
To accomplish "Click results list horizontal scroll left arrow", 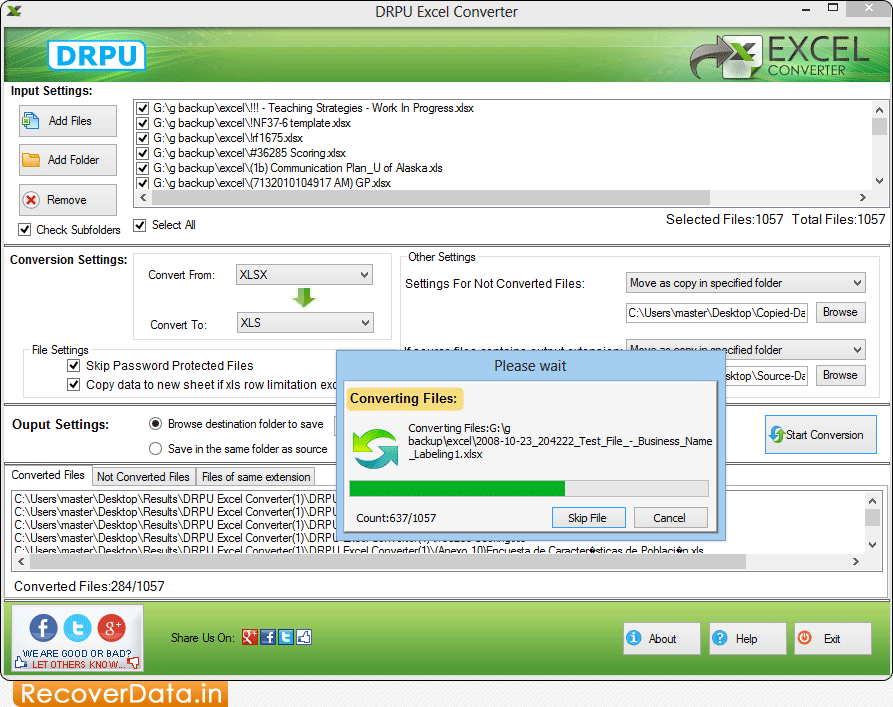I will 21,562.
